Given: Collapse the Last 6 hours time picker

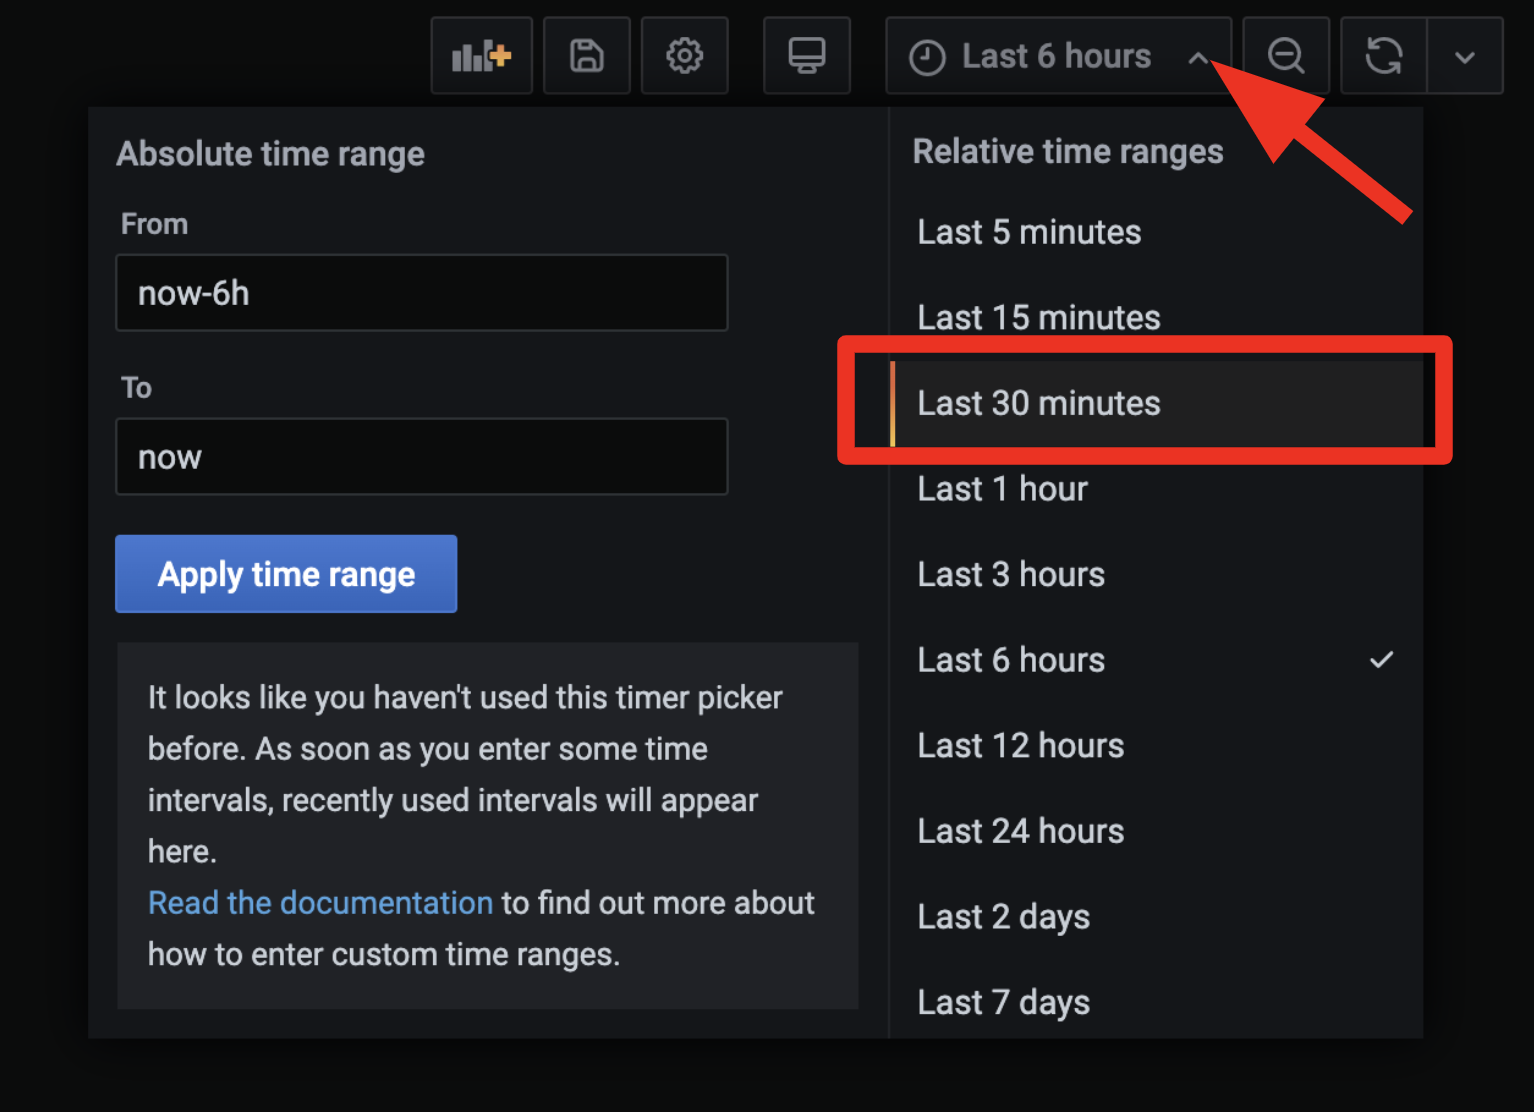Looking at the screenshot, I should pyautogui.click(x=1057, y=56).
